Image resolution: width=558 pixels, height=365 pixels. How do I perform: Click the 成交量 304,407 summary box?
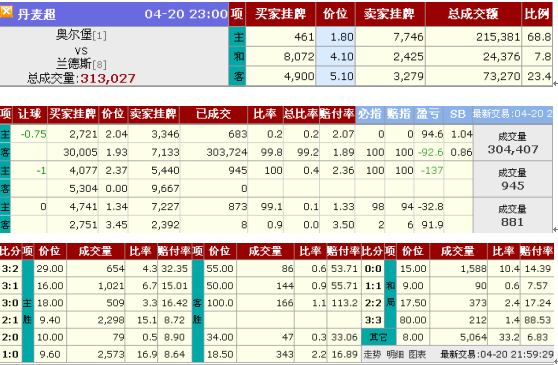(x=512, y=143)
